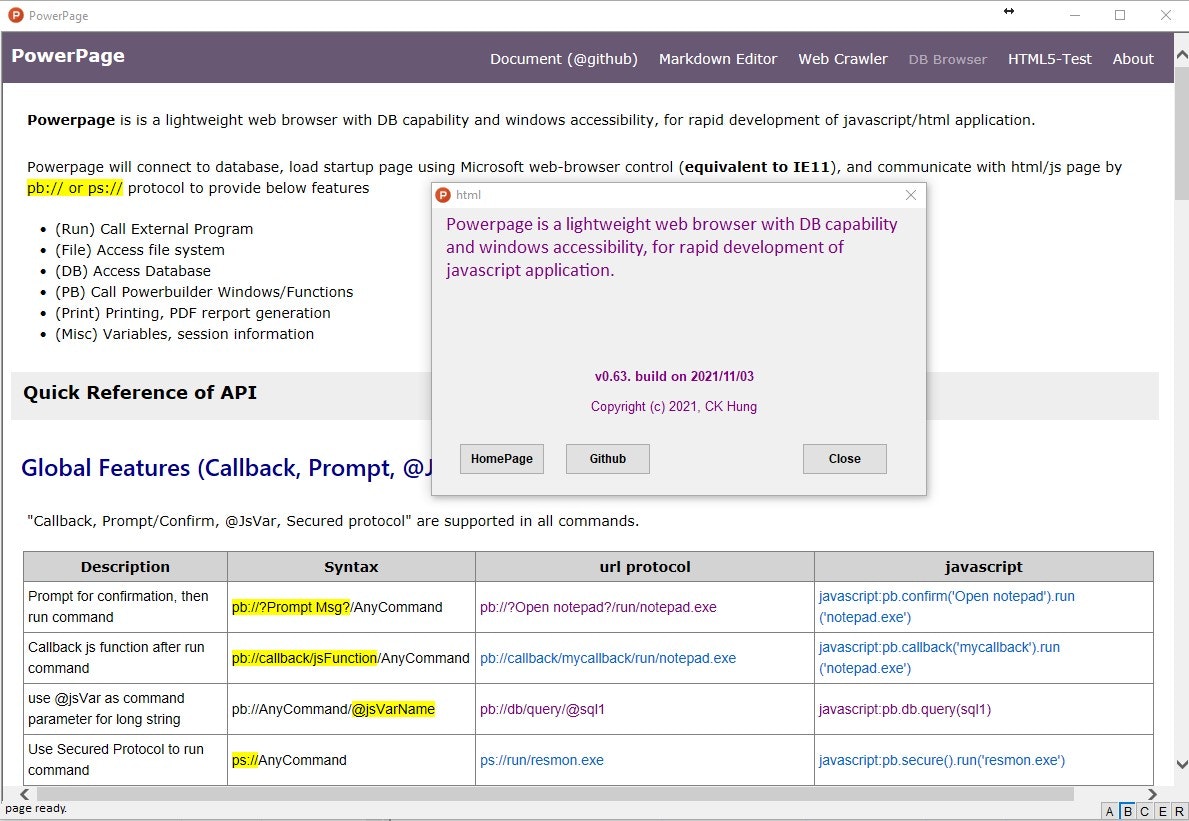Click the C button in the status bar
Viewport: 1189px width, 821px height.
(1144, 811)
